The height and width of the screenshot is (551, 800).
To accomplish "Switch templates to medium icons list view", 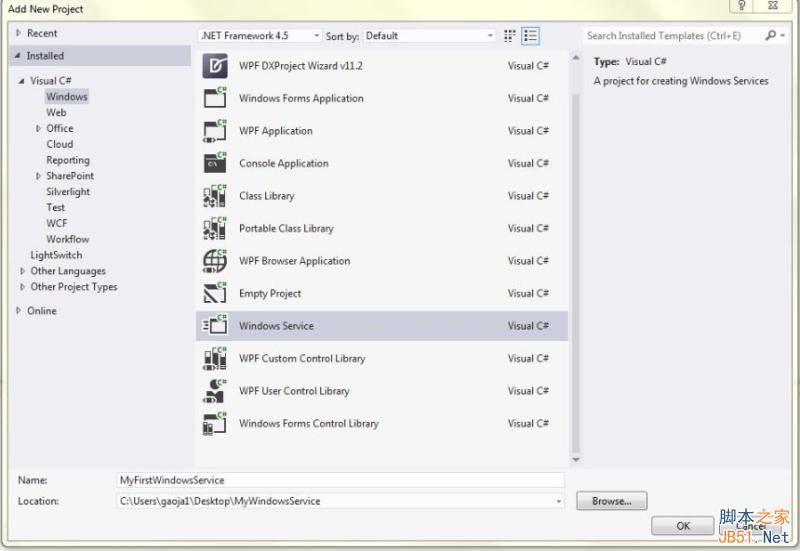I will coord(531,36).
